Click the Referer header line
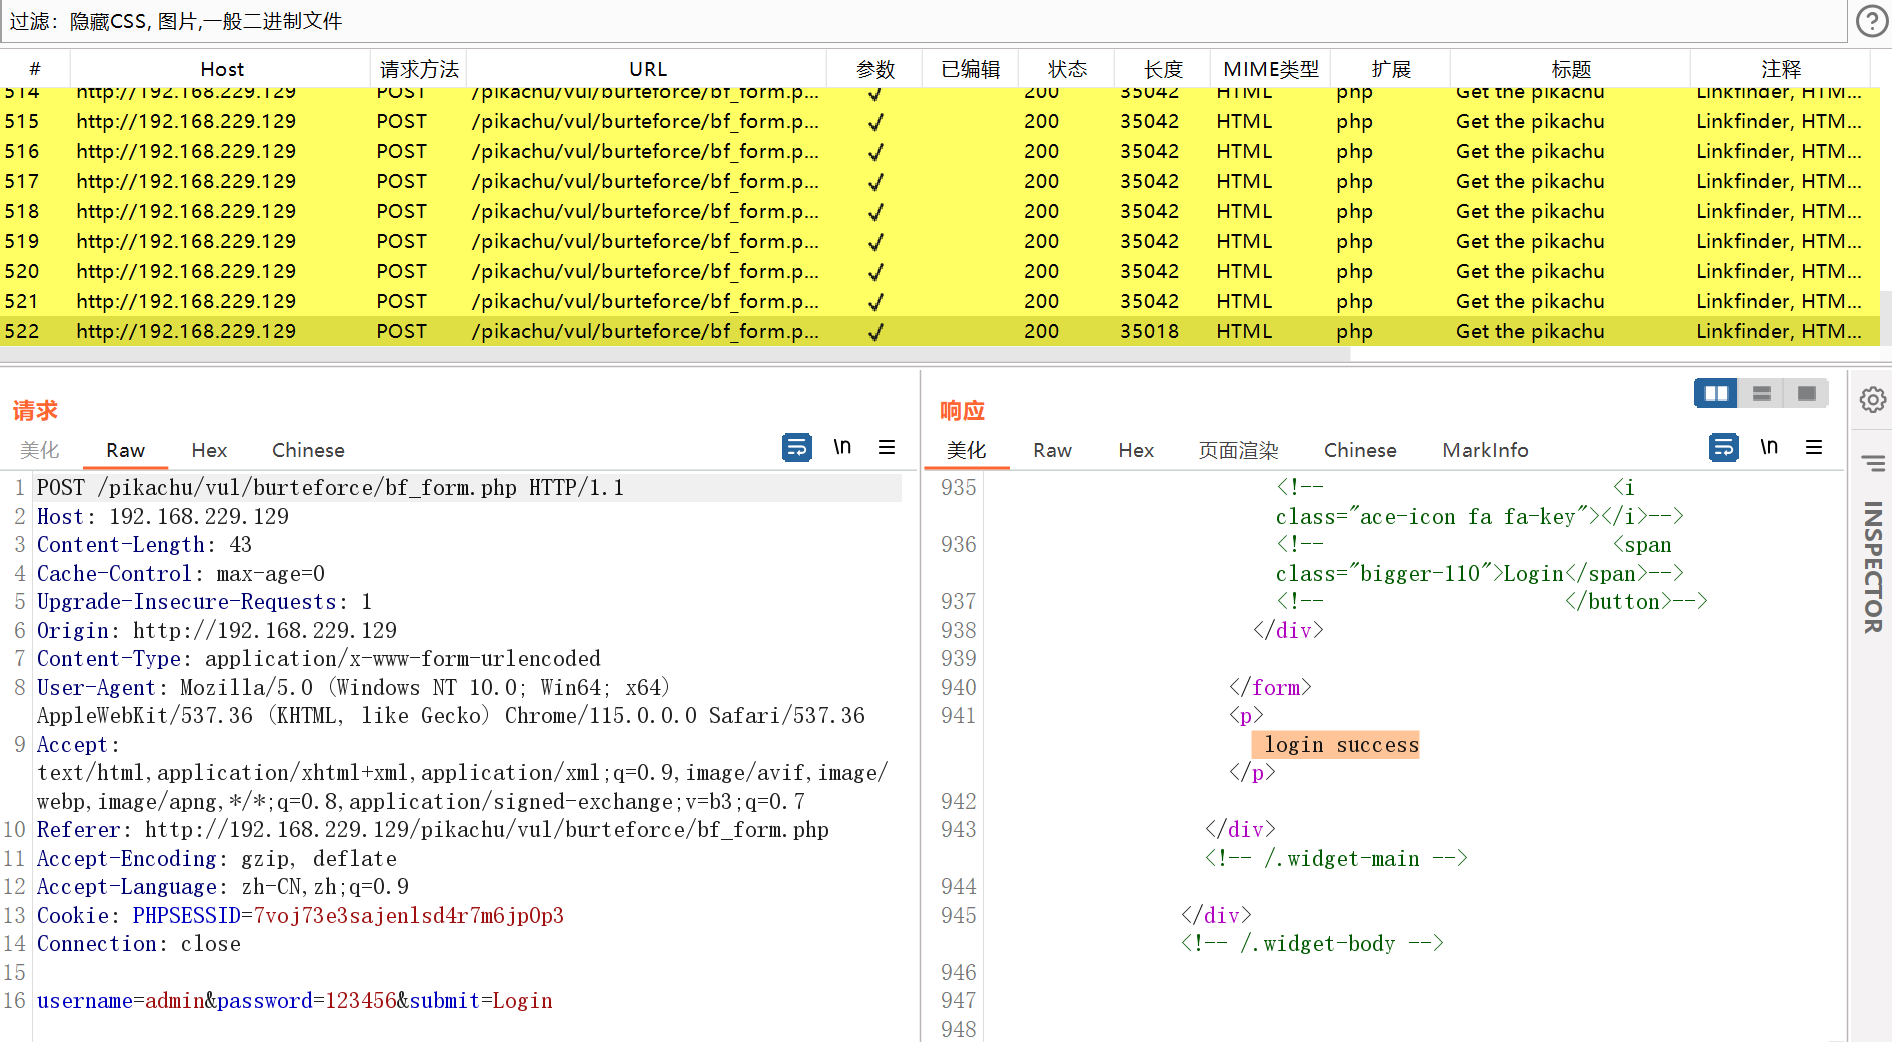This screenshot has height=1042, width=1892. (433, 830)
